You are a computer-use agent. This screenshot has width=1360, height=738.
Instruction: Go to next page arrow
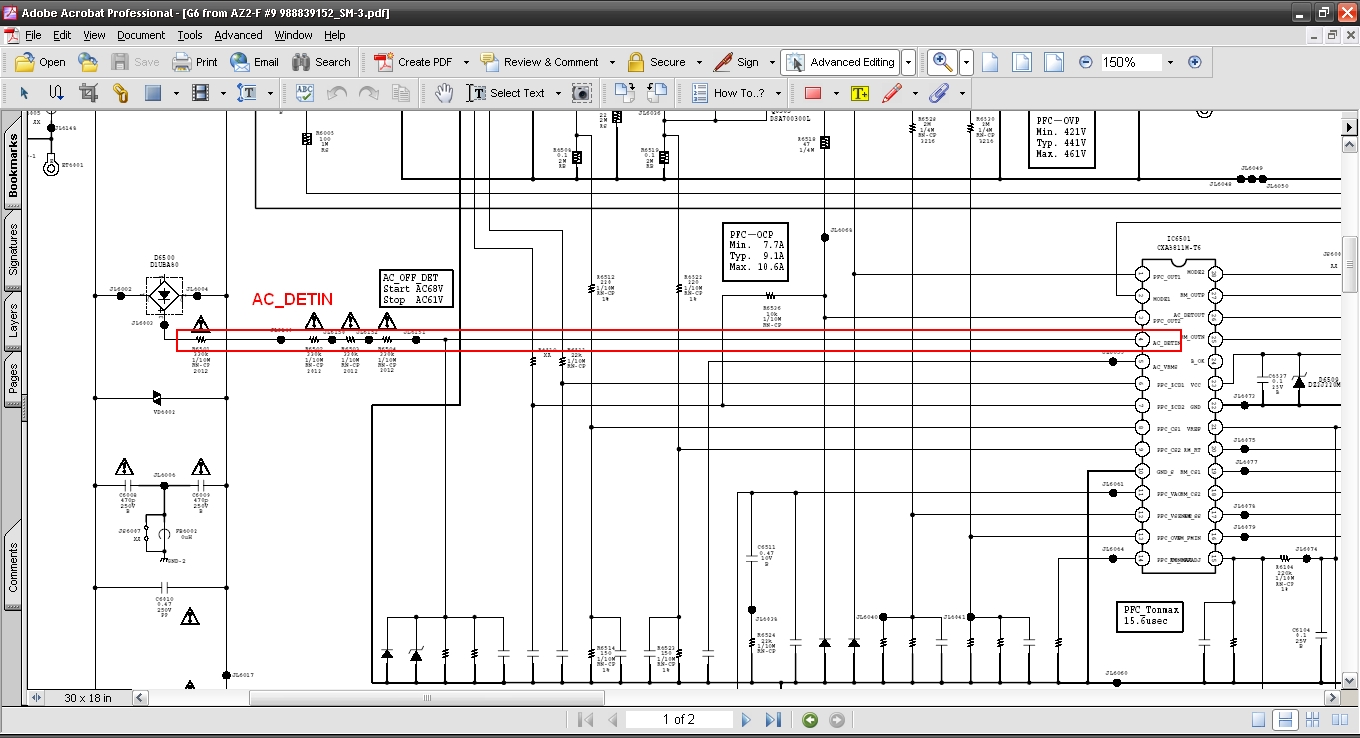(745, 720)
